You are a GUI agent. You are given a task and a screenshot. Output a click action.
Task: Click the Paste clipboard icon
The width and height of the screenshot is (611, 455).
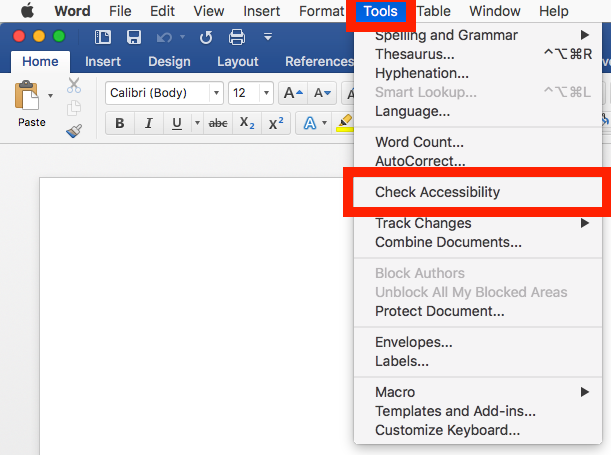coord(26,95)
